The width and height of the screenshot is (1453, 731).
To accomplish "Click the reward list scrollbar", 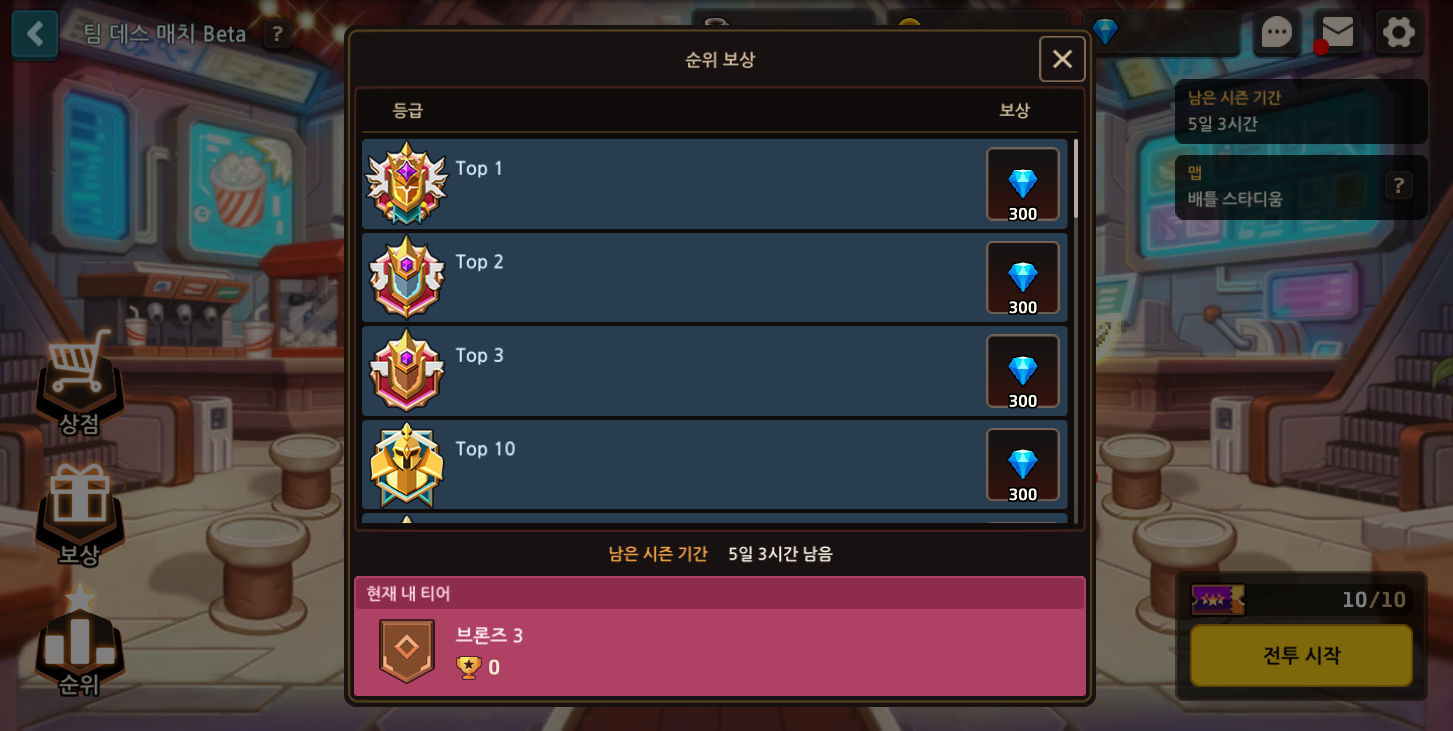I will (x=1076, y=178).
